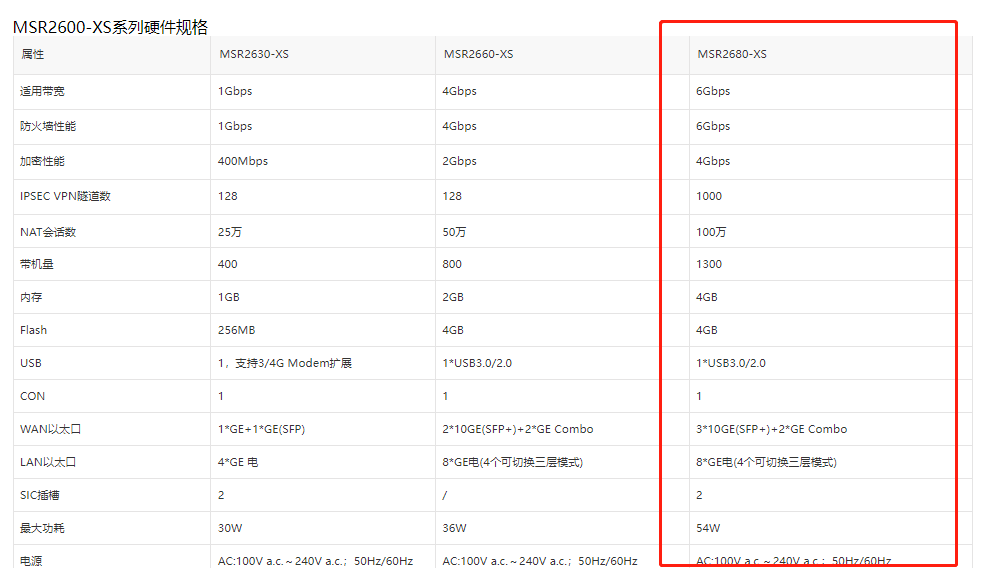Image resolution: width=986 pixels, height=568 pixels.
Task: Click the USB row label
Action: click(31, 363)
